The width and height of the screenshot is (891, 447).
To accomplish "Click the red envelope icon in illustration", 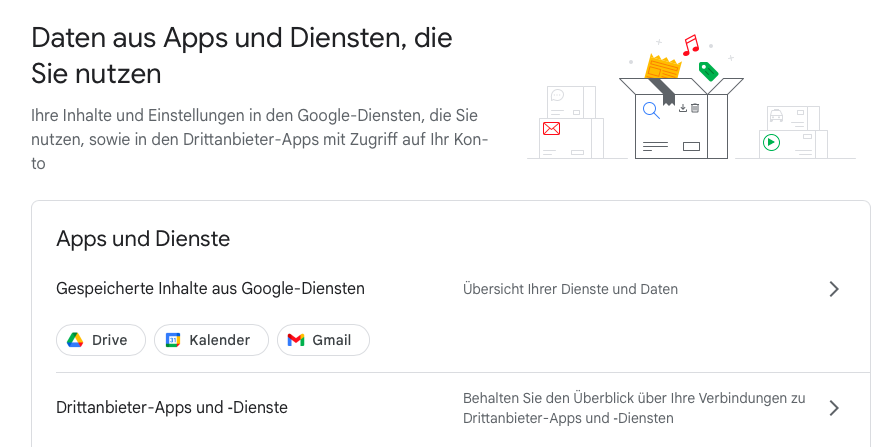I will (x=551, y=128).
